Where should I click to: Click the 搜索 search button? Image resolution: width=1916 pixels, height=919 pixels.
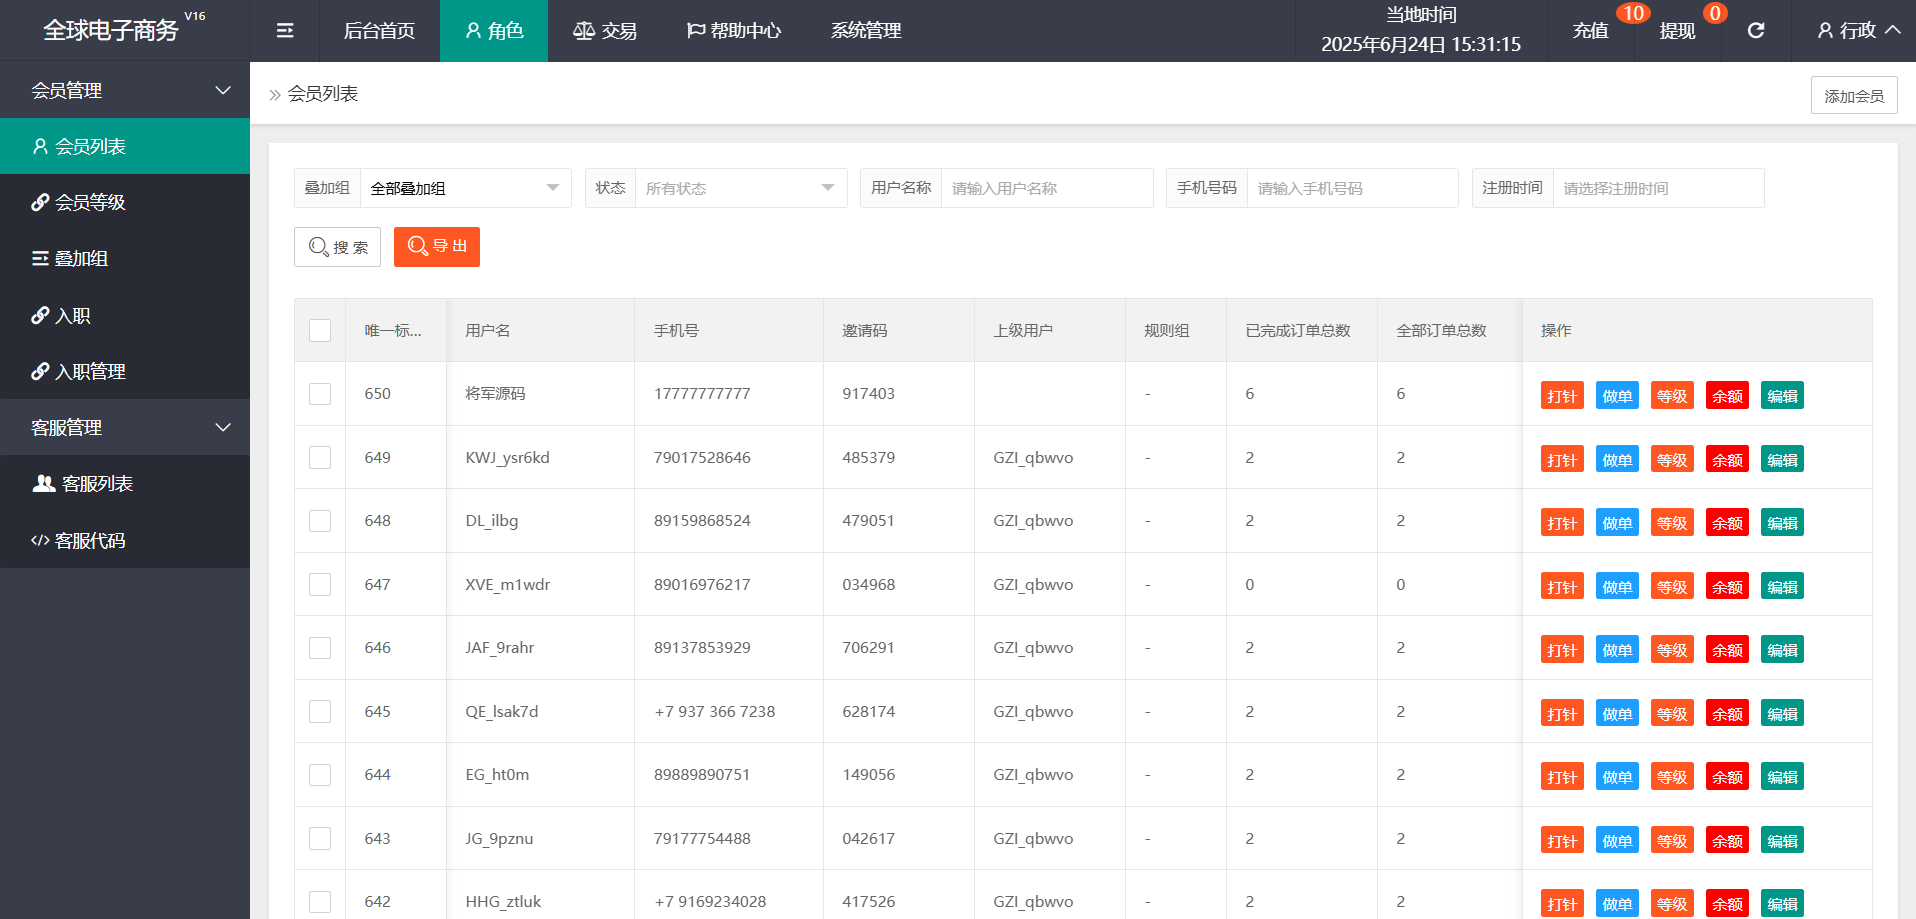click(337, 247)
